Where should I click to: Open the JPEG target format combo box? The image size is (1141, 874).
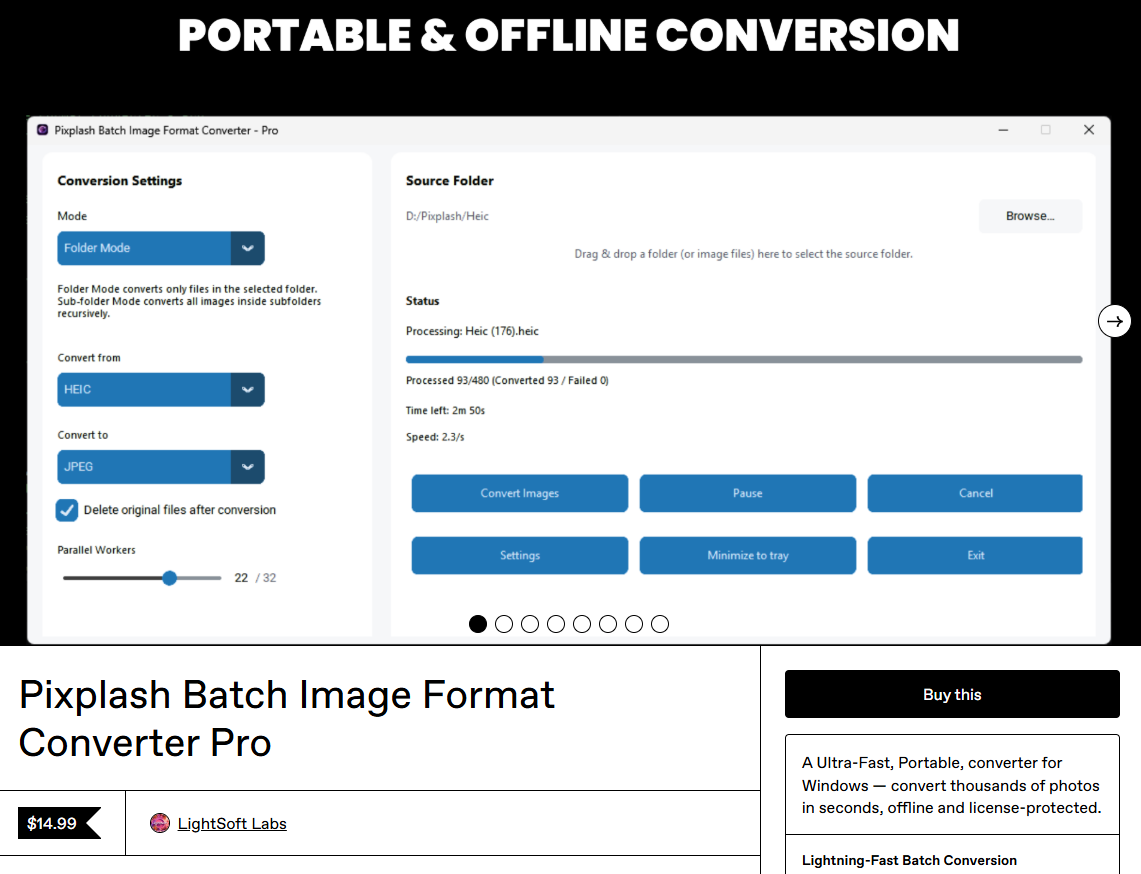coord(161,466)
